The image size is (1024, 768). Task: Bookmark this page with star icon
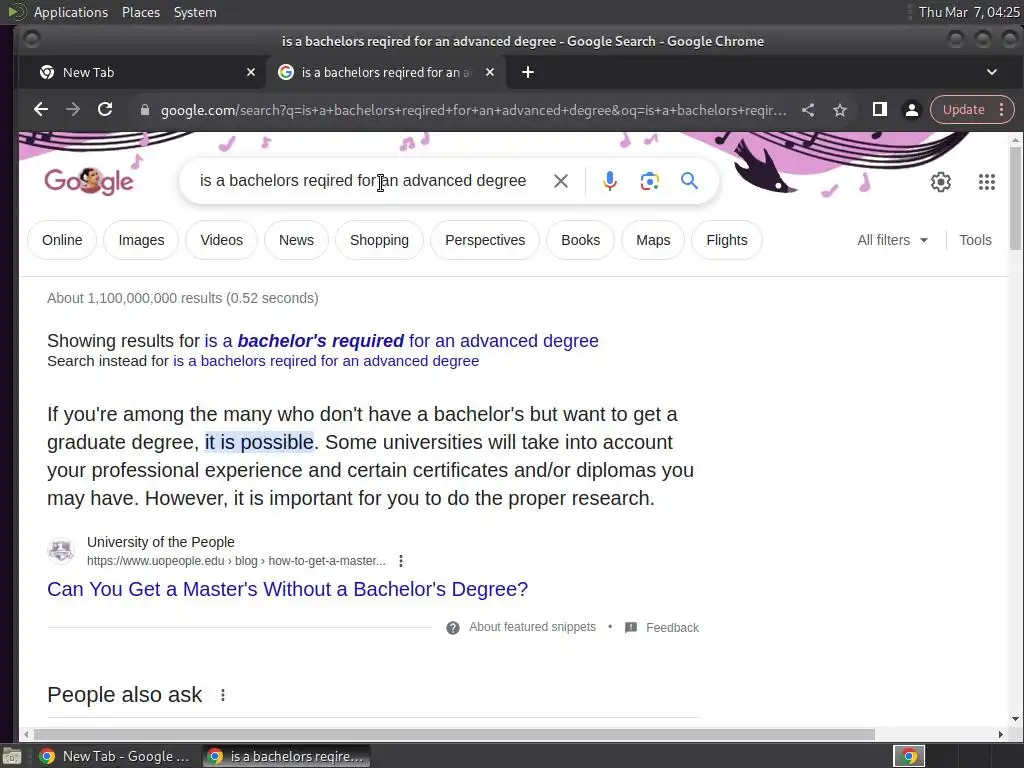(840, 110)
